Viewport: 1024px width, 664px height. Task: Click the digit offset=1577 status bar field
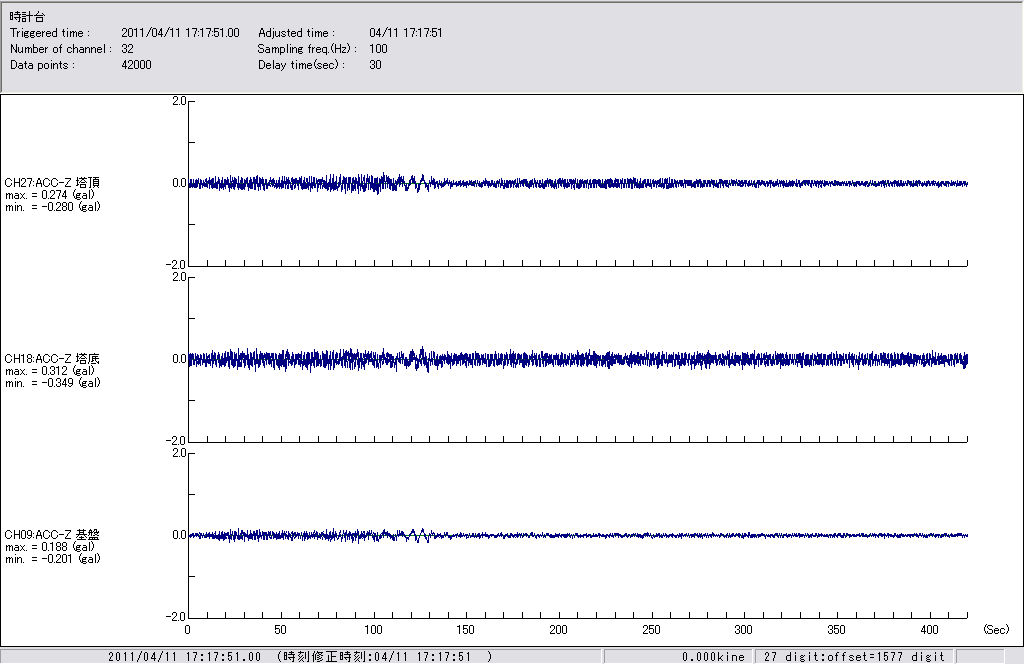click(854, 657)
